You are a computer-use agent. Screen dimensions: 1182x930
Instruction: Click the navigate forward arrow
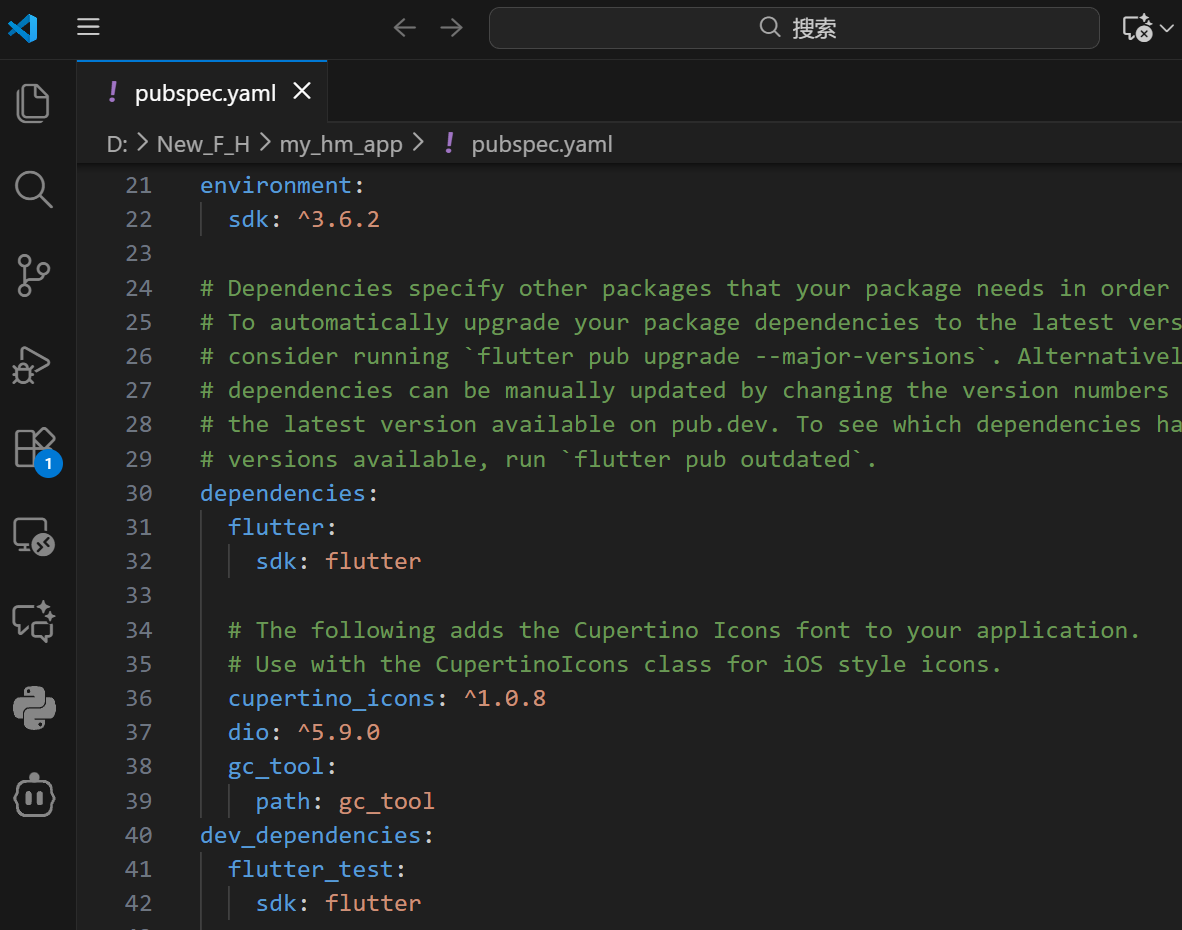[x=450, y=27]
